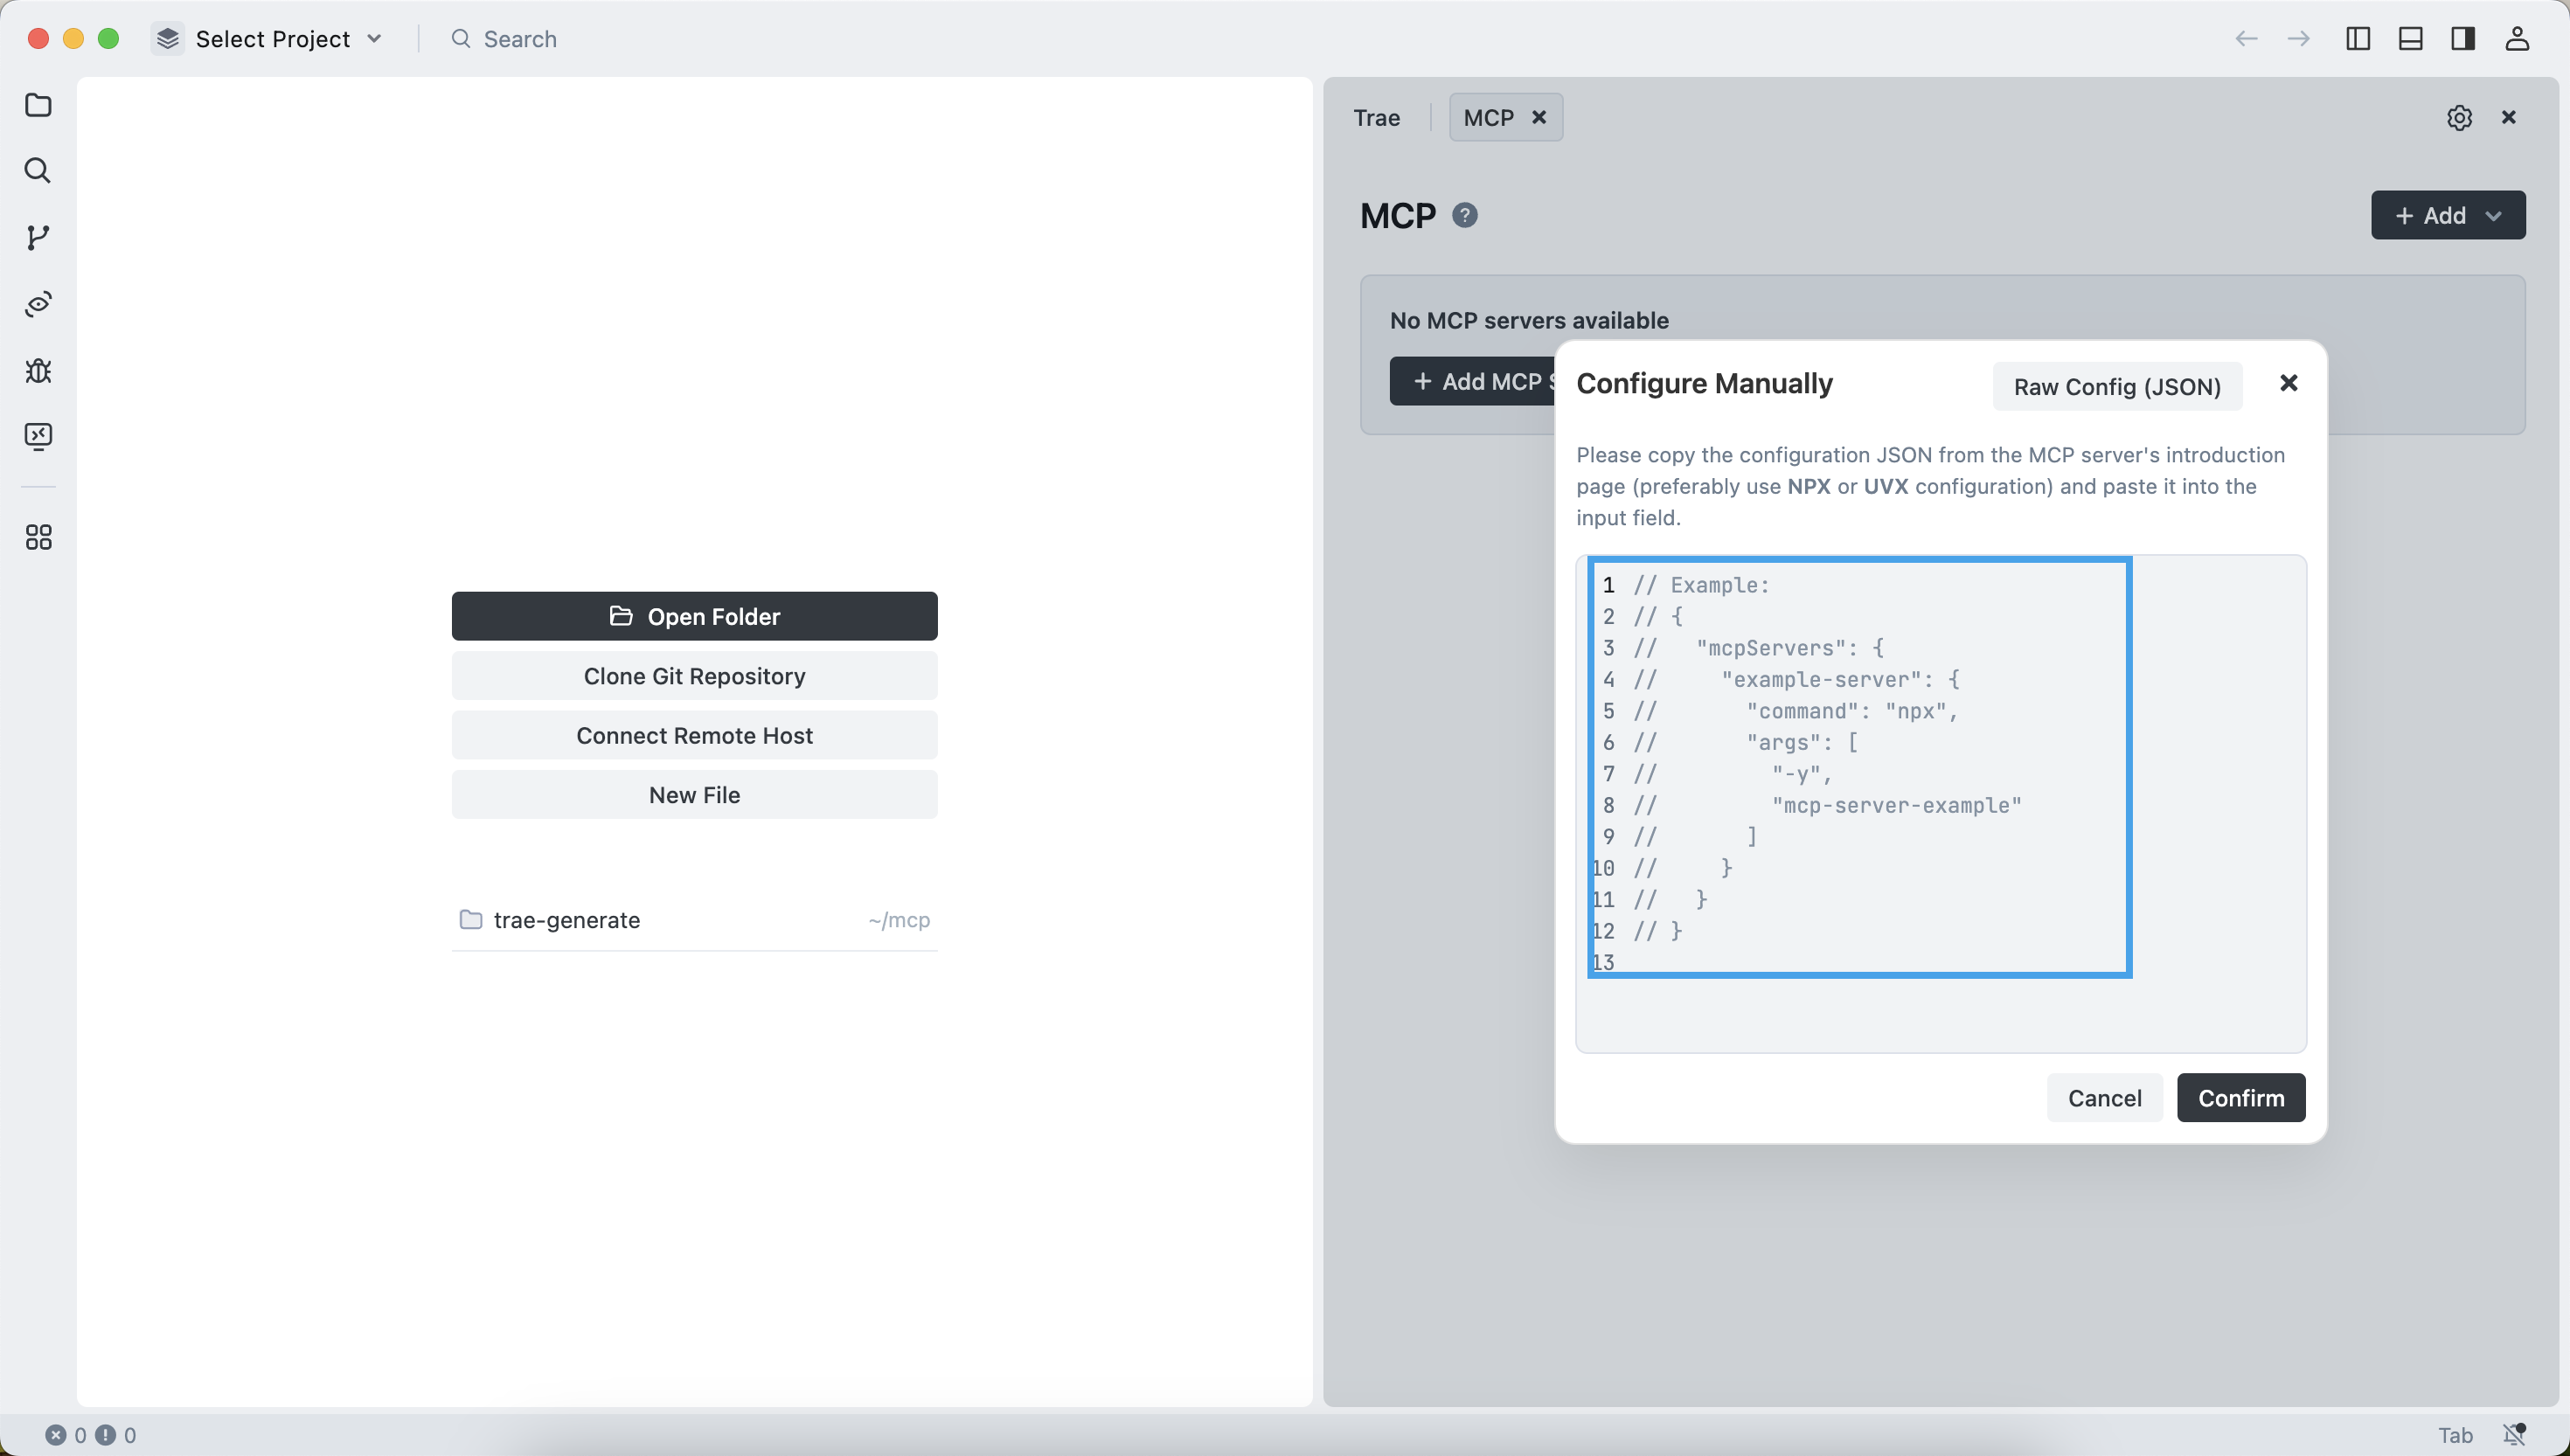Open Source Control branch icon
Viewport: 2570px width, 1456px height.
click(38, 237)
